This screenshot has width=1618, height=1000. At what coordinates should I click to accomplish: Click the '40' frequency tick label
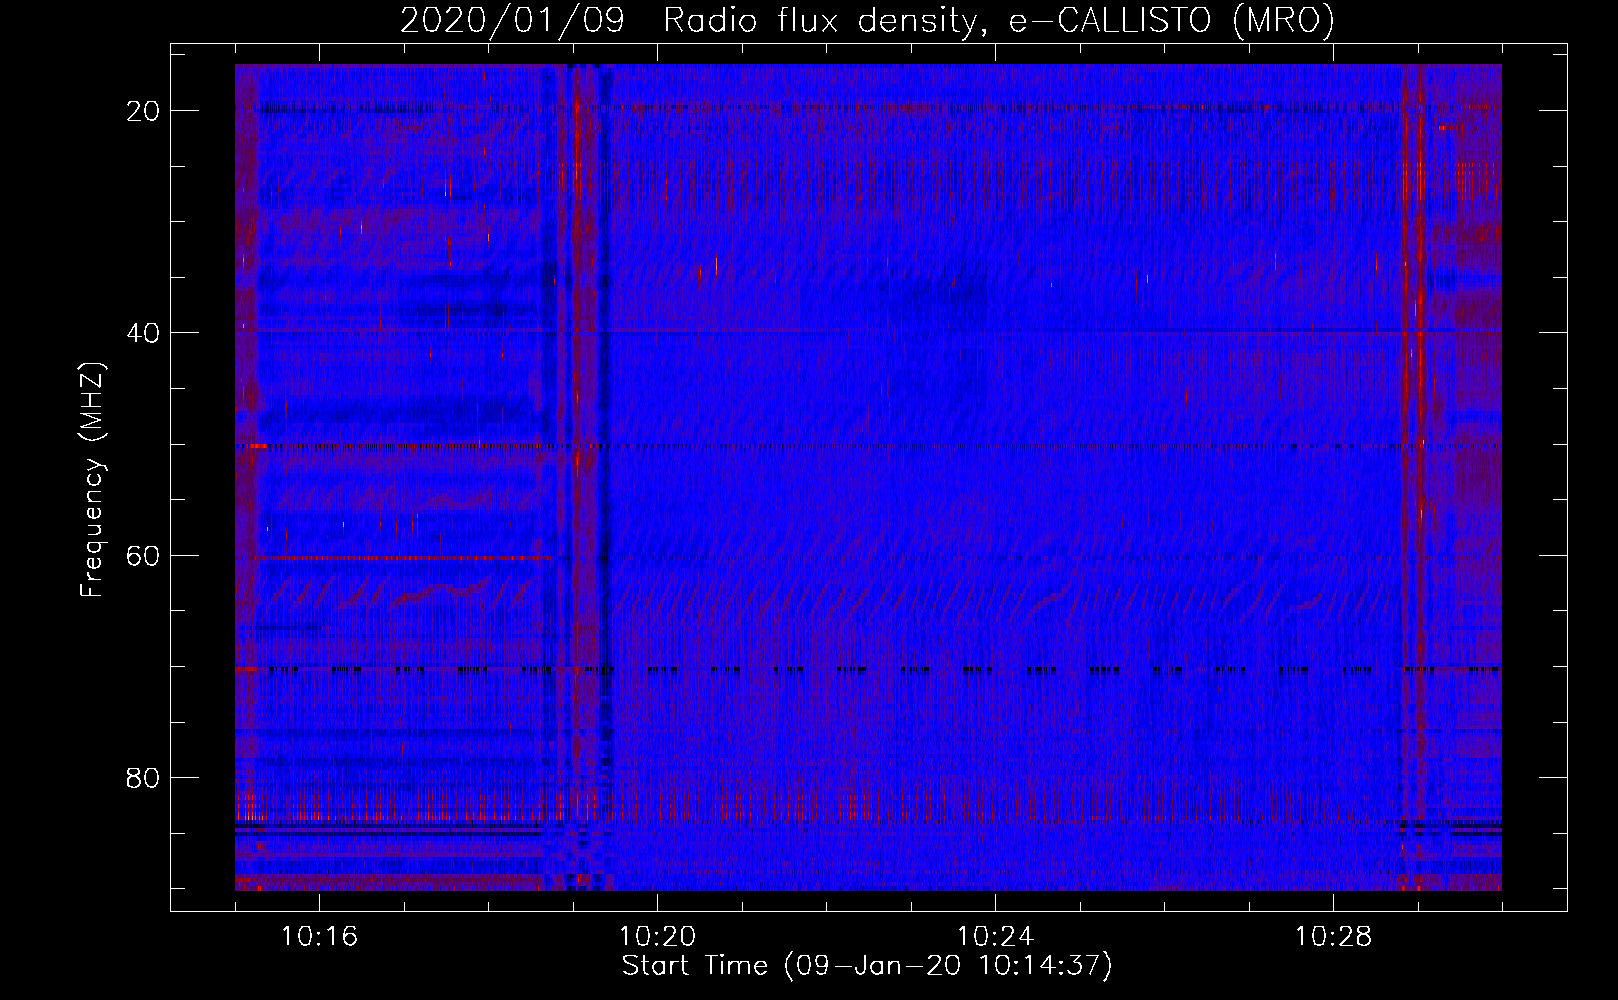(x=144, y=333)
